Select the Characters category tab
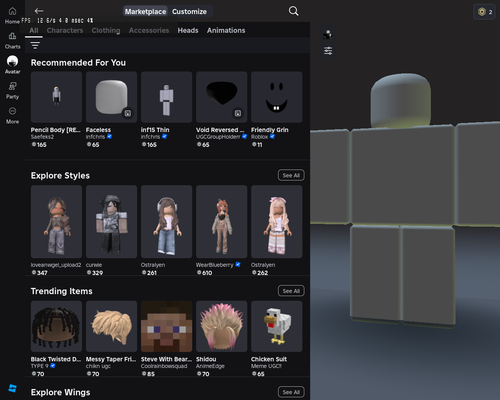This screenshot has width=500, height=400. coord(65,30)
